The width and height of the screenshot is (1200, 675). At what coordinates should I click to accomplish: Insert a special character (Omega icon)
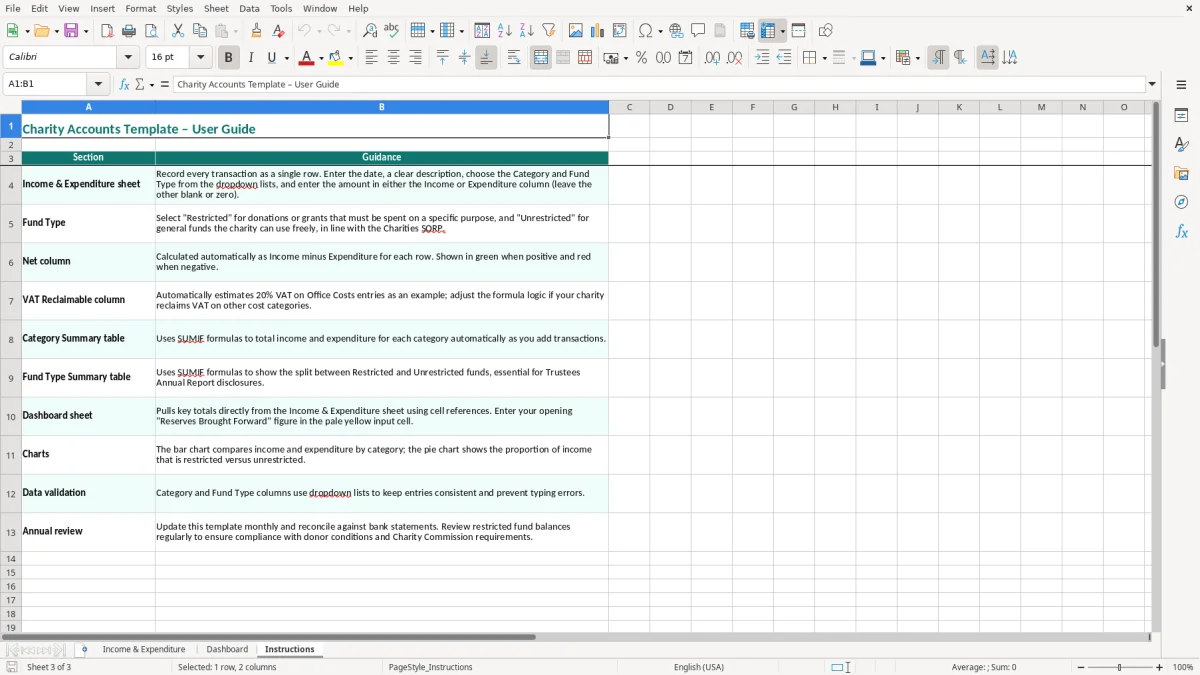point(645,31)
